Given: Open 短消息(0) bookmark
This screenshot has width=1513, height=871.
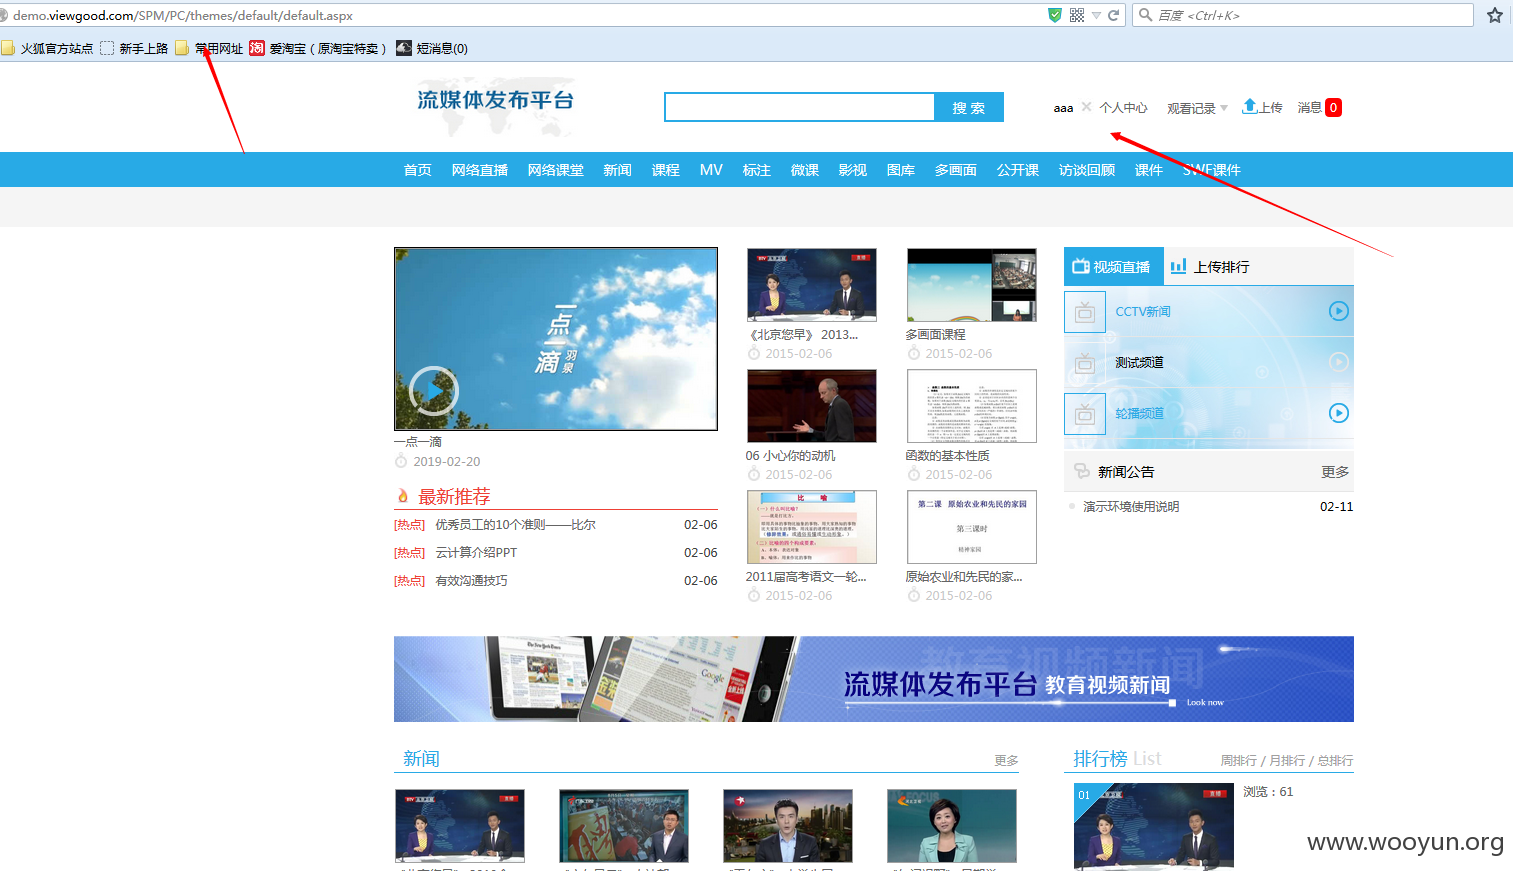Looking at the screenshot, I should tap(432, 48).
